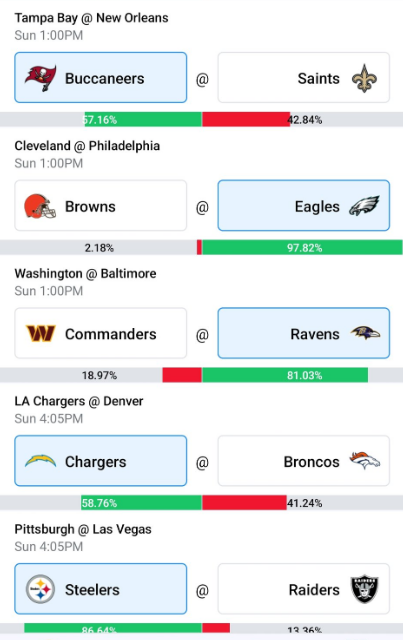Click the Broncos horse logo

[x=365, y=460]
